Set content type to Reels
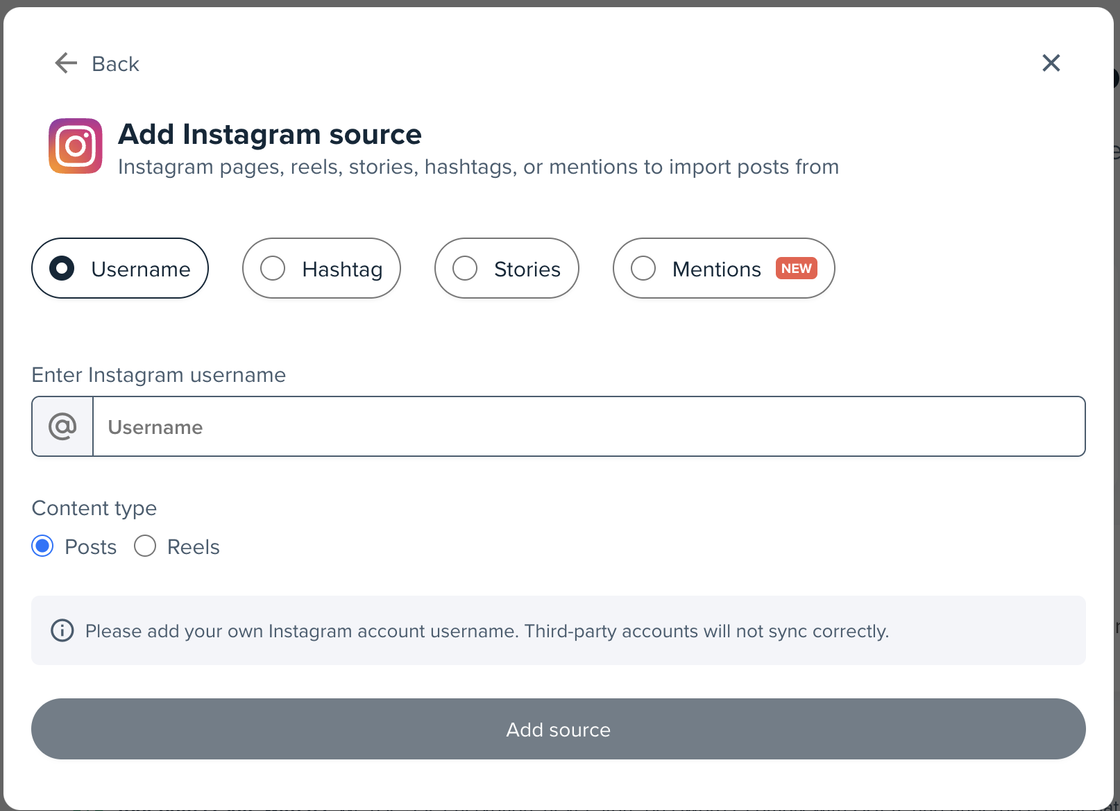This screenshot has width=1120, height=811. tap(145, 547)
